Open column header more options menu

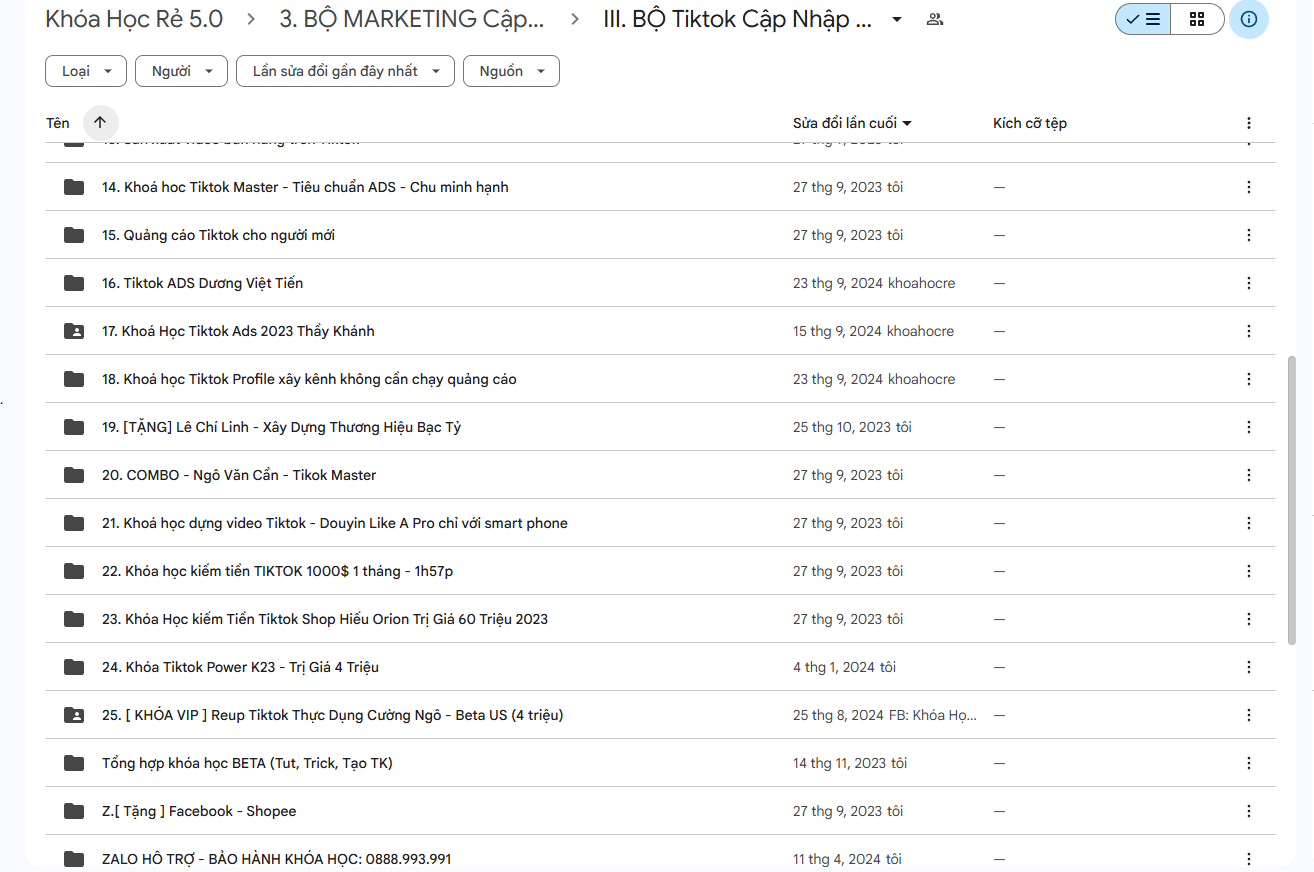tap(1249, 123)
